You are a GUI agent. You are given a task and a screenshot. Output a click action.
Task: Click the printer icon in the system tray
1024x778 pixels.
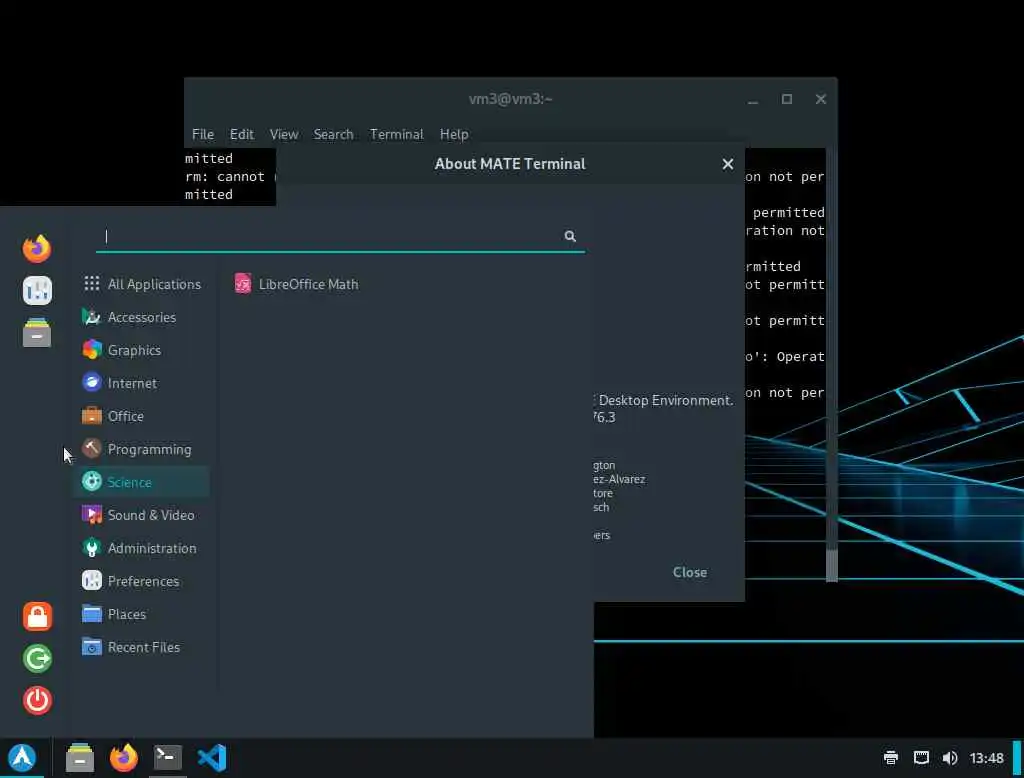coord(891,758)
